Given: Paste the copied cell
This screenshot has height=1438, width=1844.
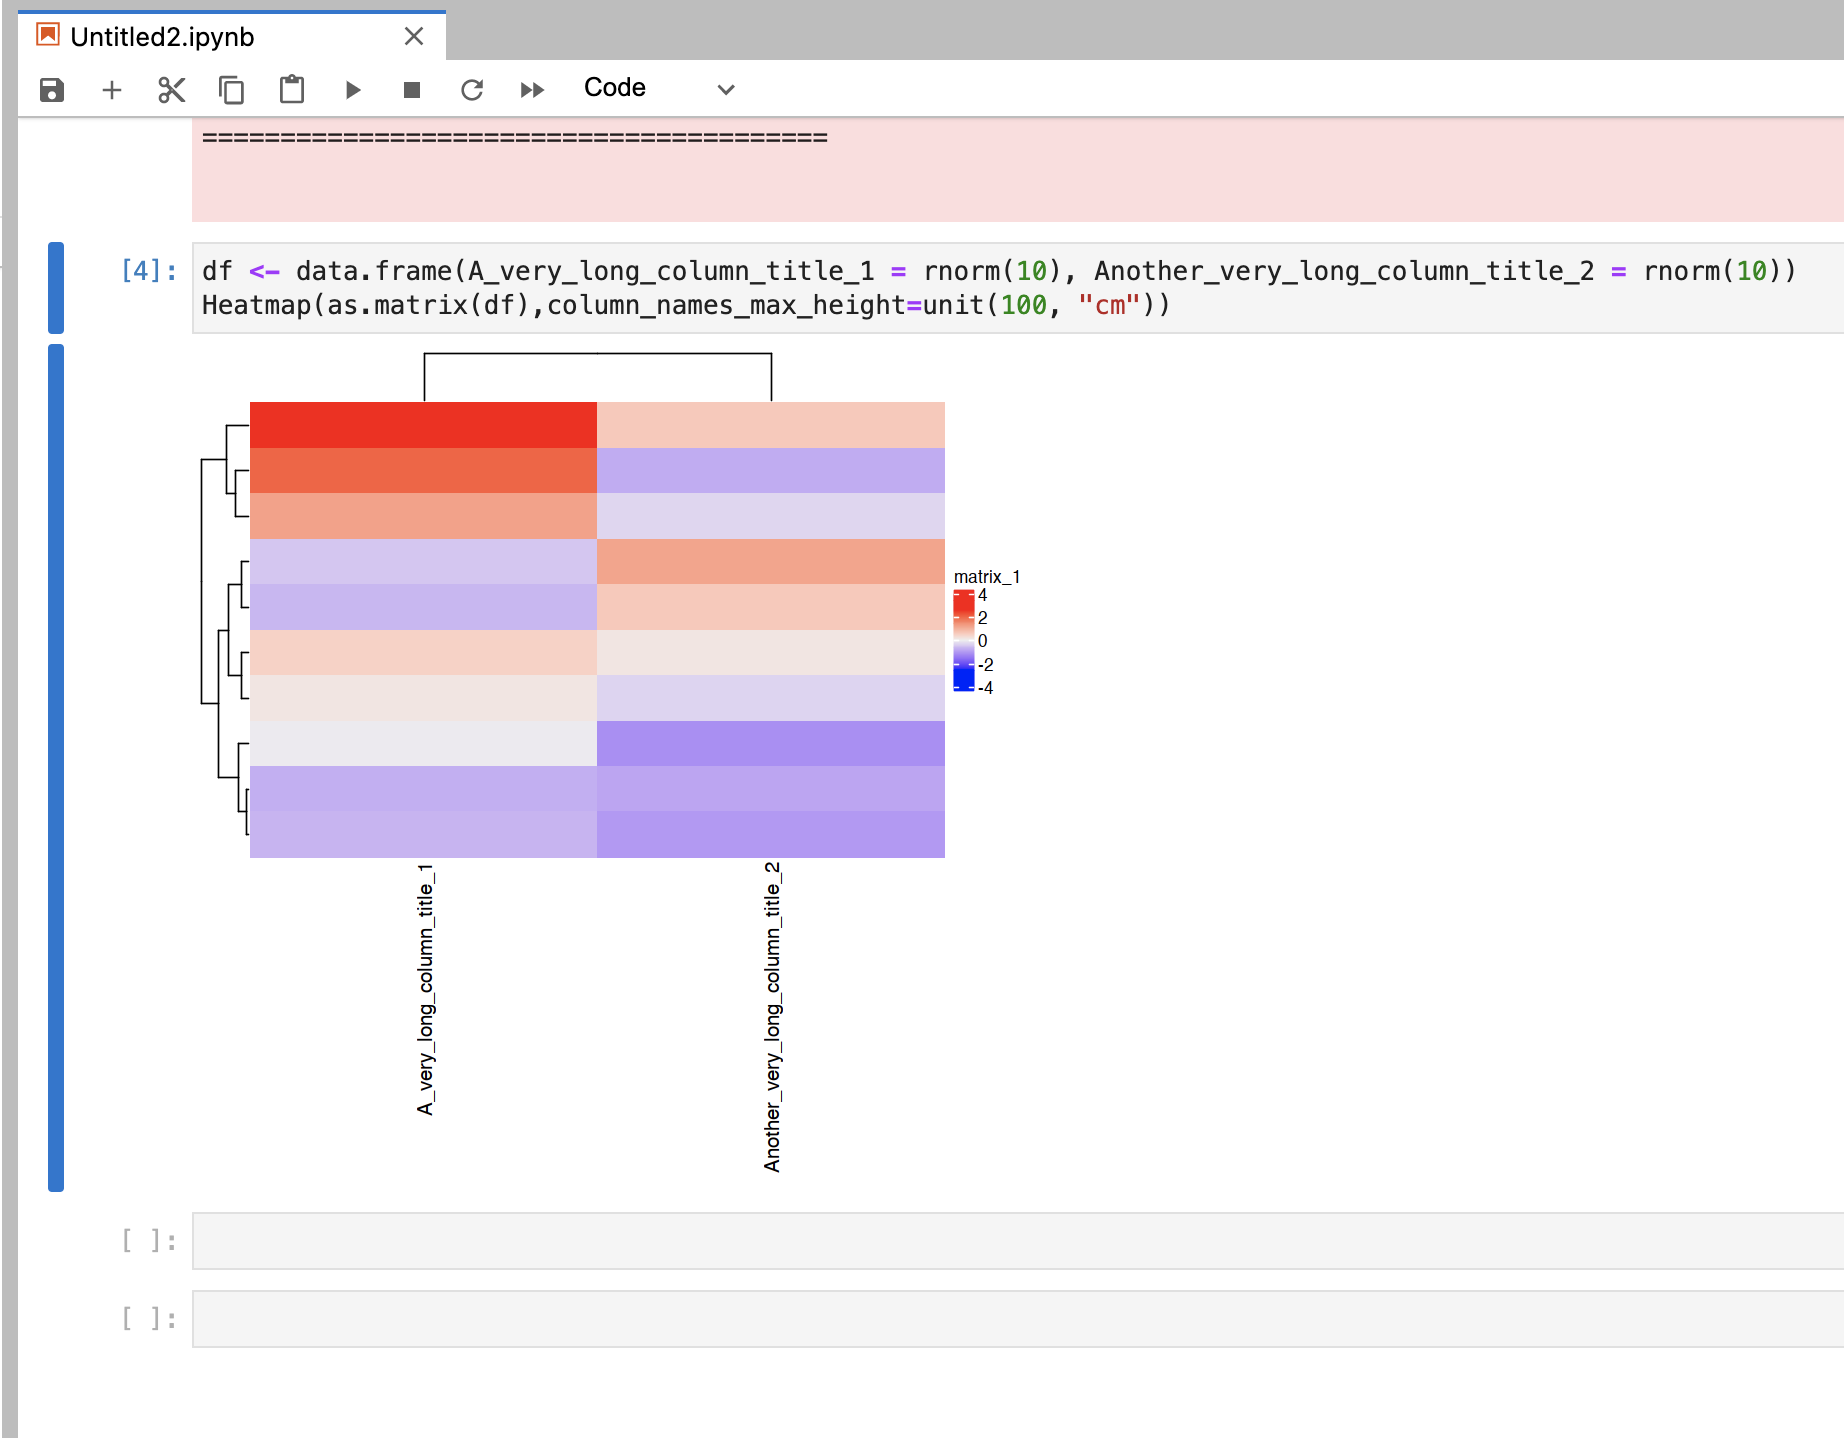Looking at the screenshot, I should coord(291,89).
